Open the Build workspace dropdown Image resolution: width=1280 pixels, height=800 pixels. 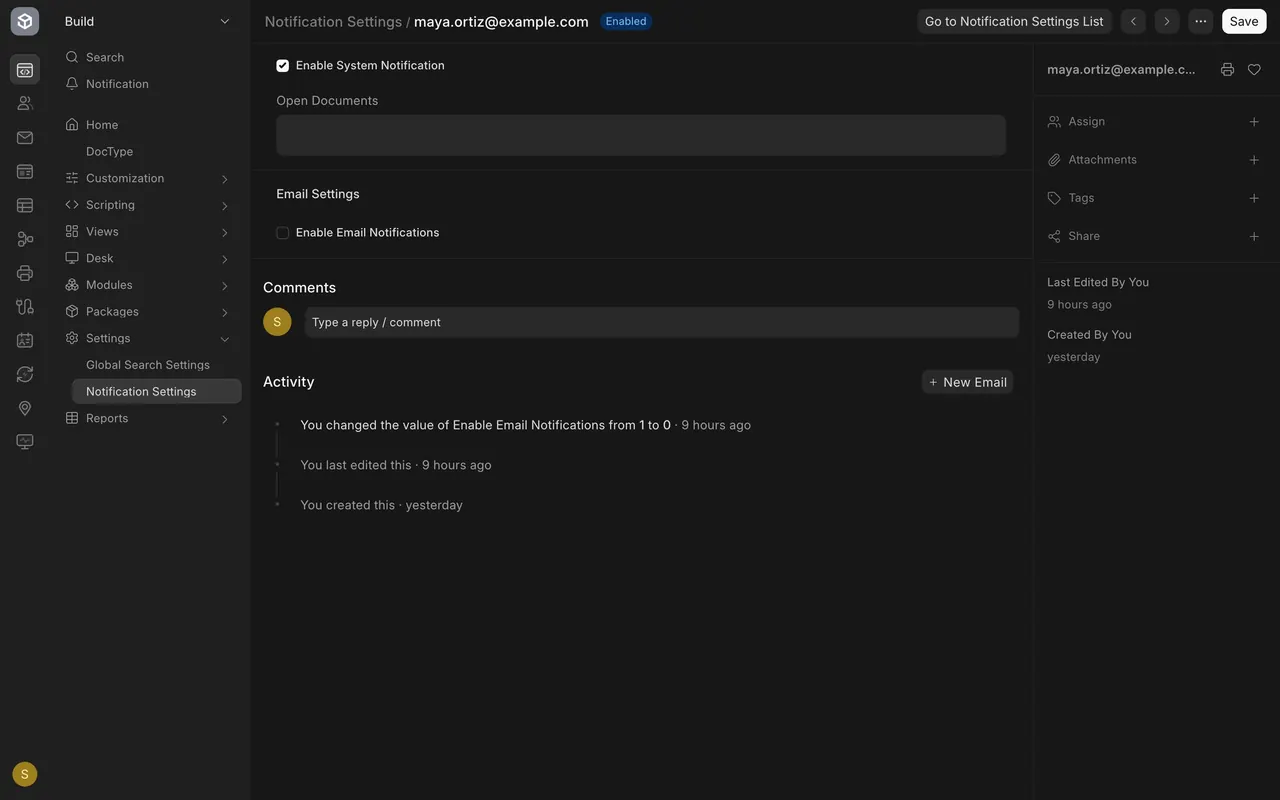147,21
